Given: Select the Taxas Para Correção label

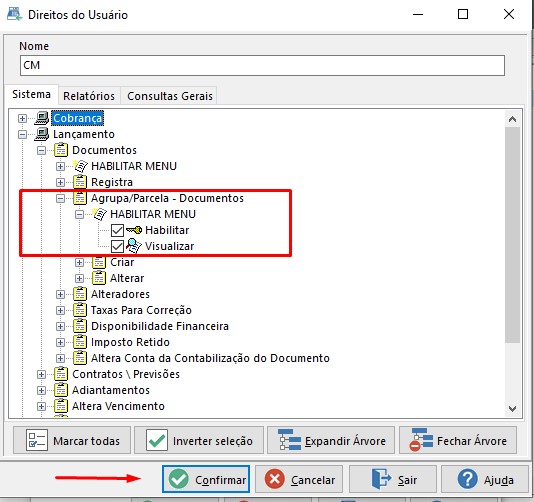Looking at the screenshot, I should (141, 310).
